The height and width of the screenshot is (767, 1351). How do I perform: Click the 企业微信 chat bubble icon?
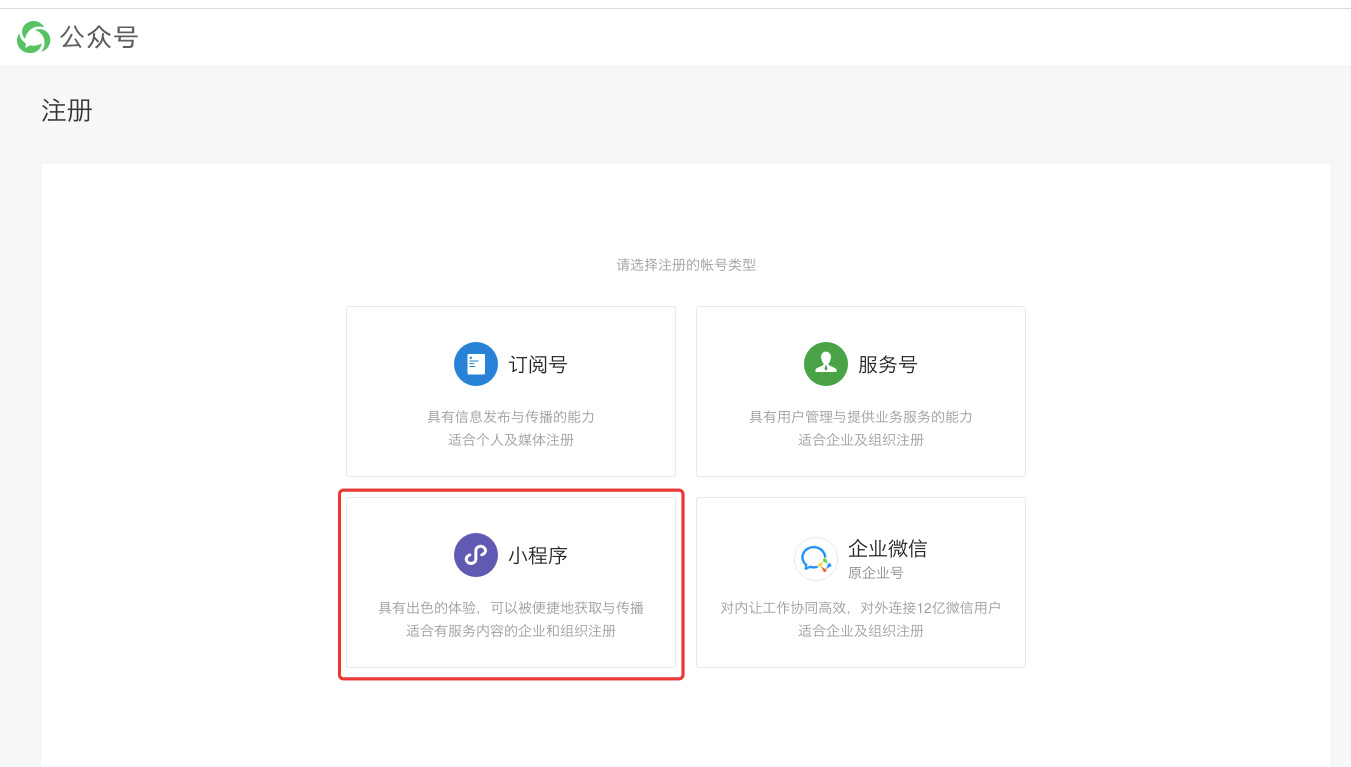816,559
